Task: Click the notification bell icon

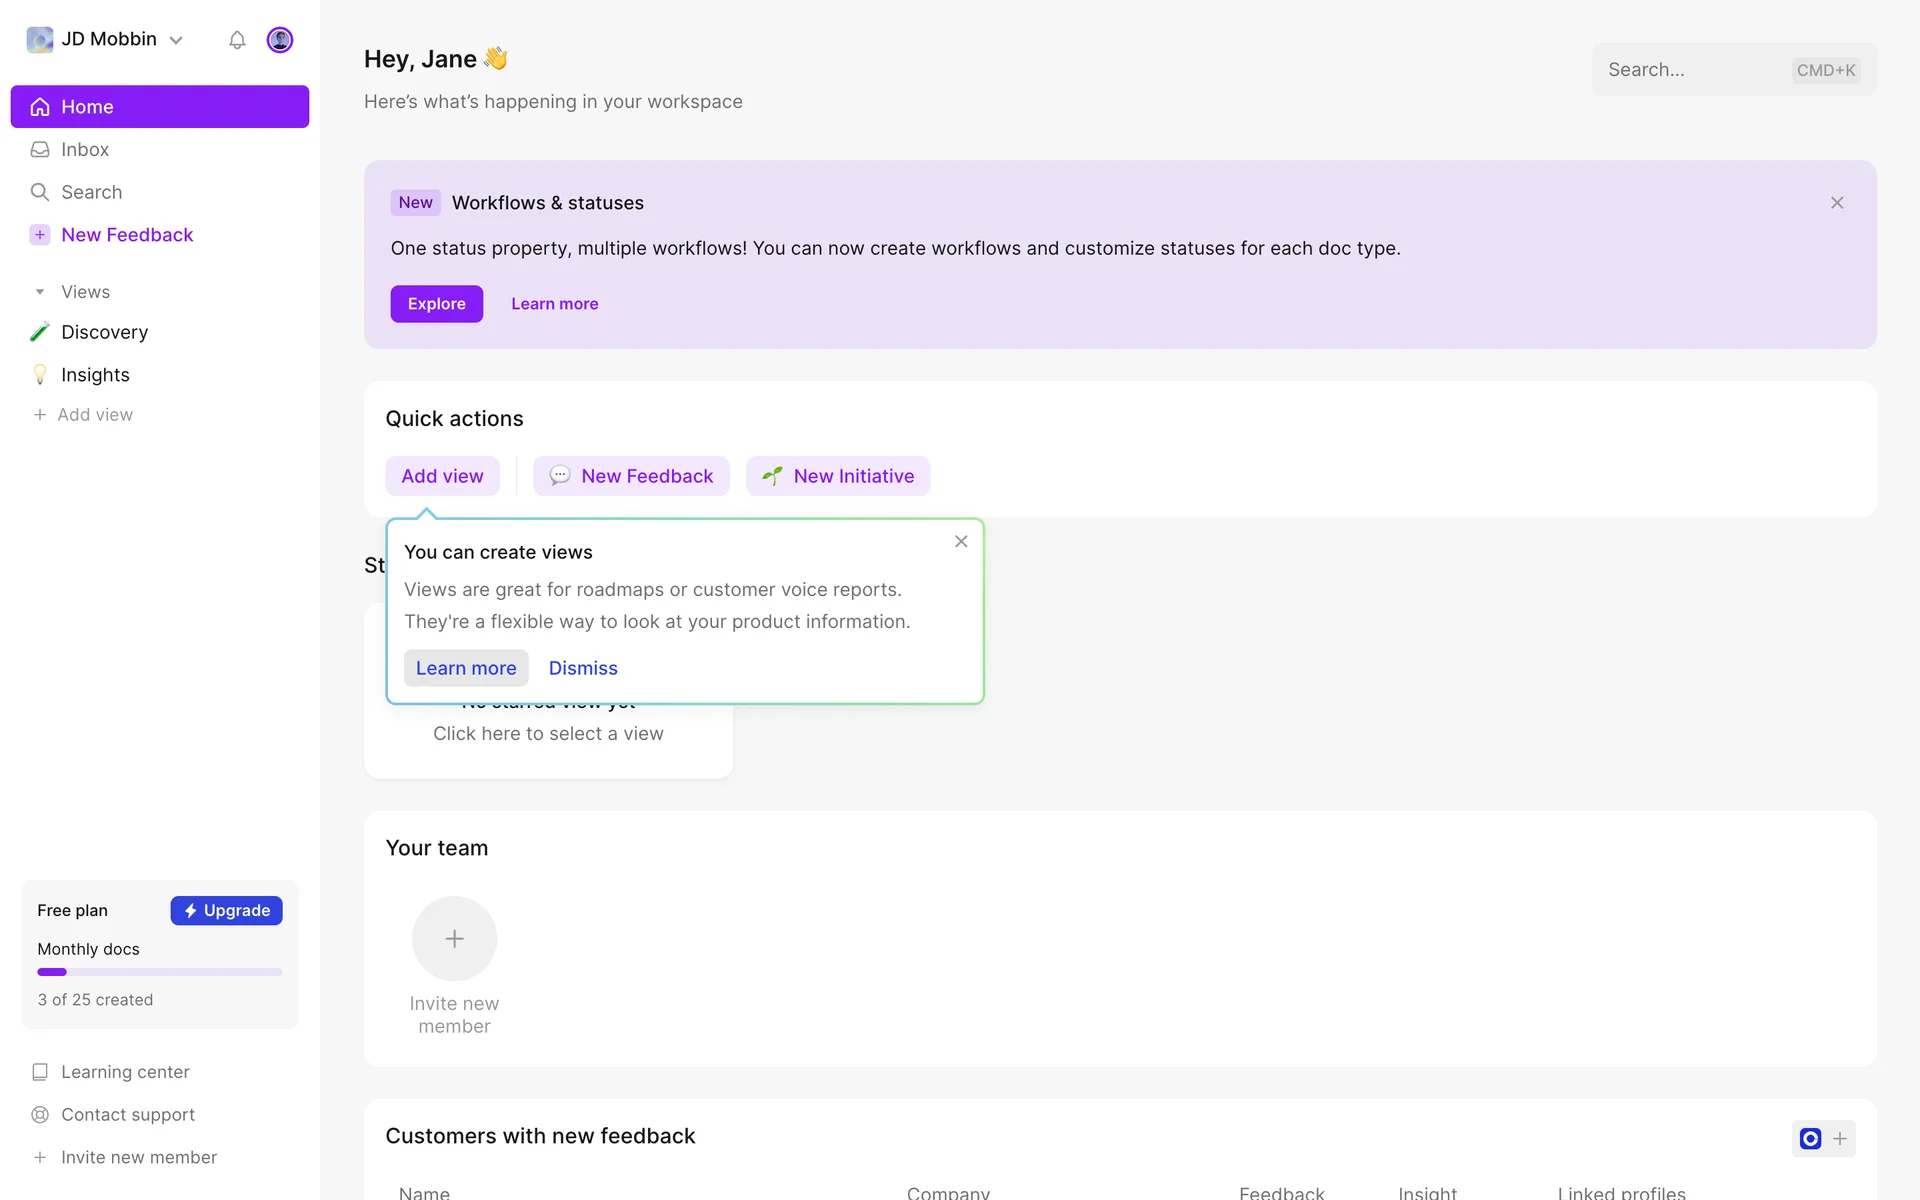Action: (x=237, y=40)
